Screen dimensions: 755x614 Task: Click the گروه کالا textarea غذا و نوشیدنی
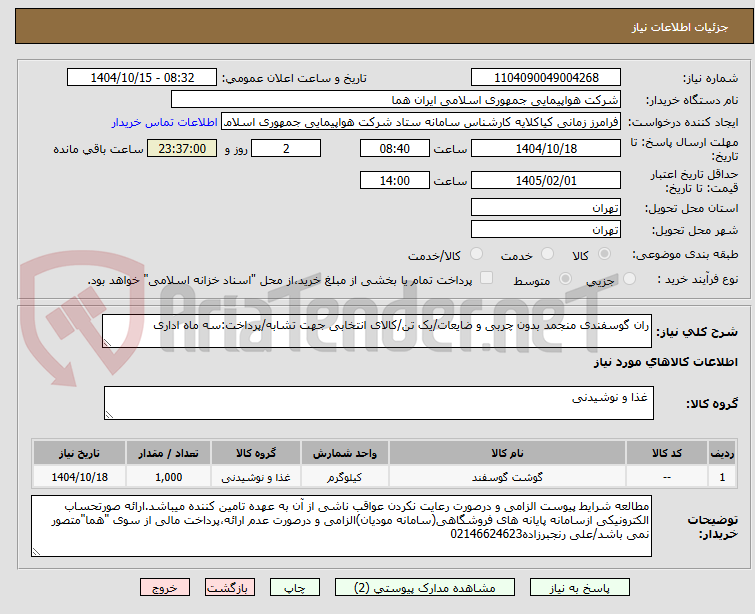[x=378, y=403]
